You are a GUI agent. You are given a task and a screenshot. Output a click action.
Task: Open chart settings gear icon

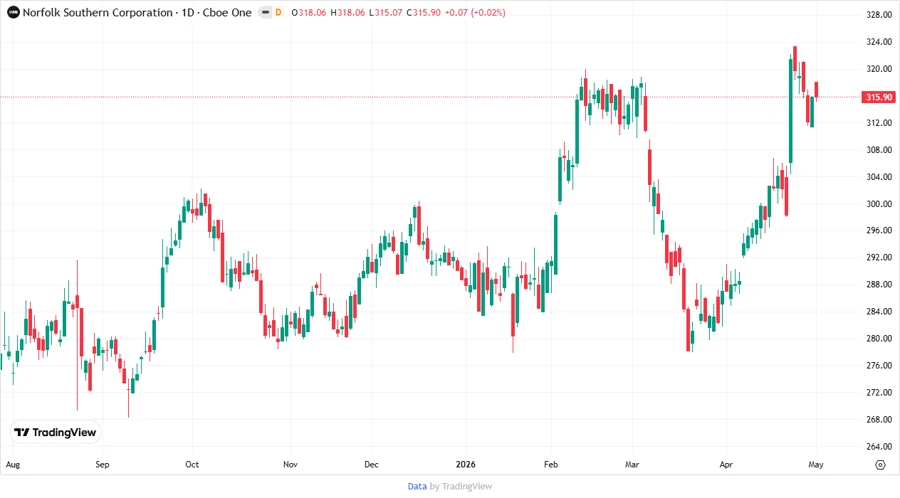(880, 465)
